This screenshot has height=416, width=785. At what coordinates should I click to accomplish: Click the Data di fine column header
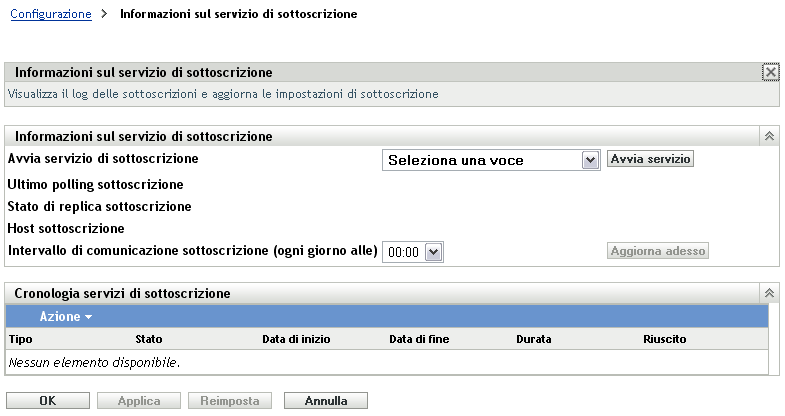pyautogui.click(x=419, y=340)
